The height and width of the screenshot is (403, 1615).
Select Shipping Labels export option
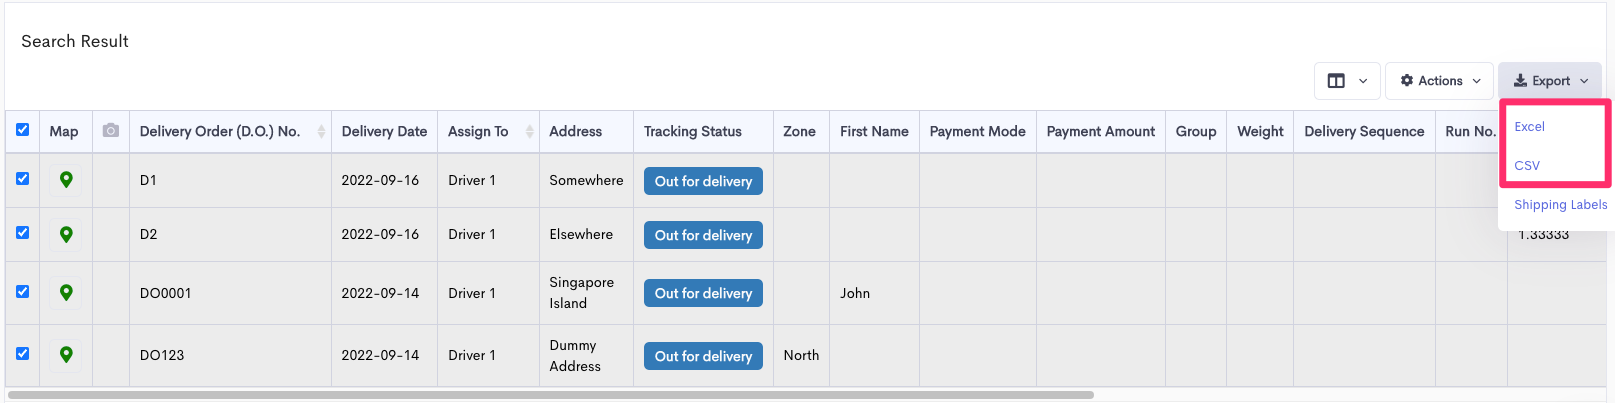point(1560,205)
